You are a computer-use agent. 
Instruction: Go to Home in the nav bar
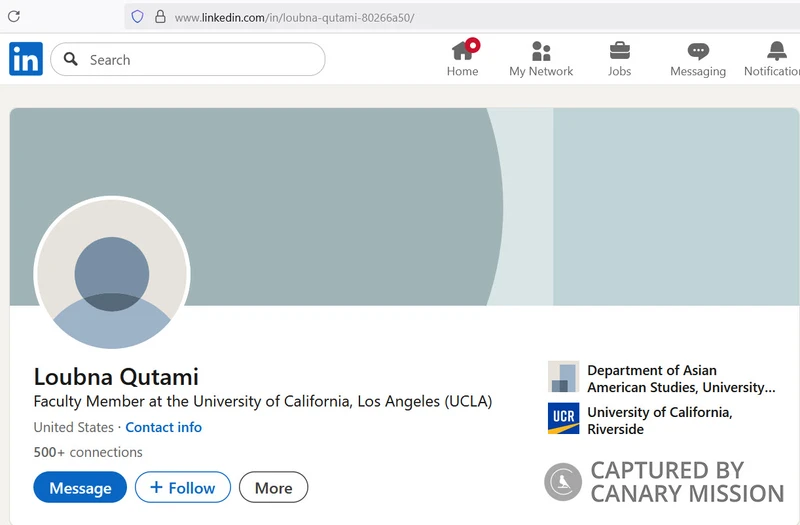(x=462, y=59)
